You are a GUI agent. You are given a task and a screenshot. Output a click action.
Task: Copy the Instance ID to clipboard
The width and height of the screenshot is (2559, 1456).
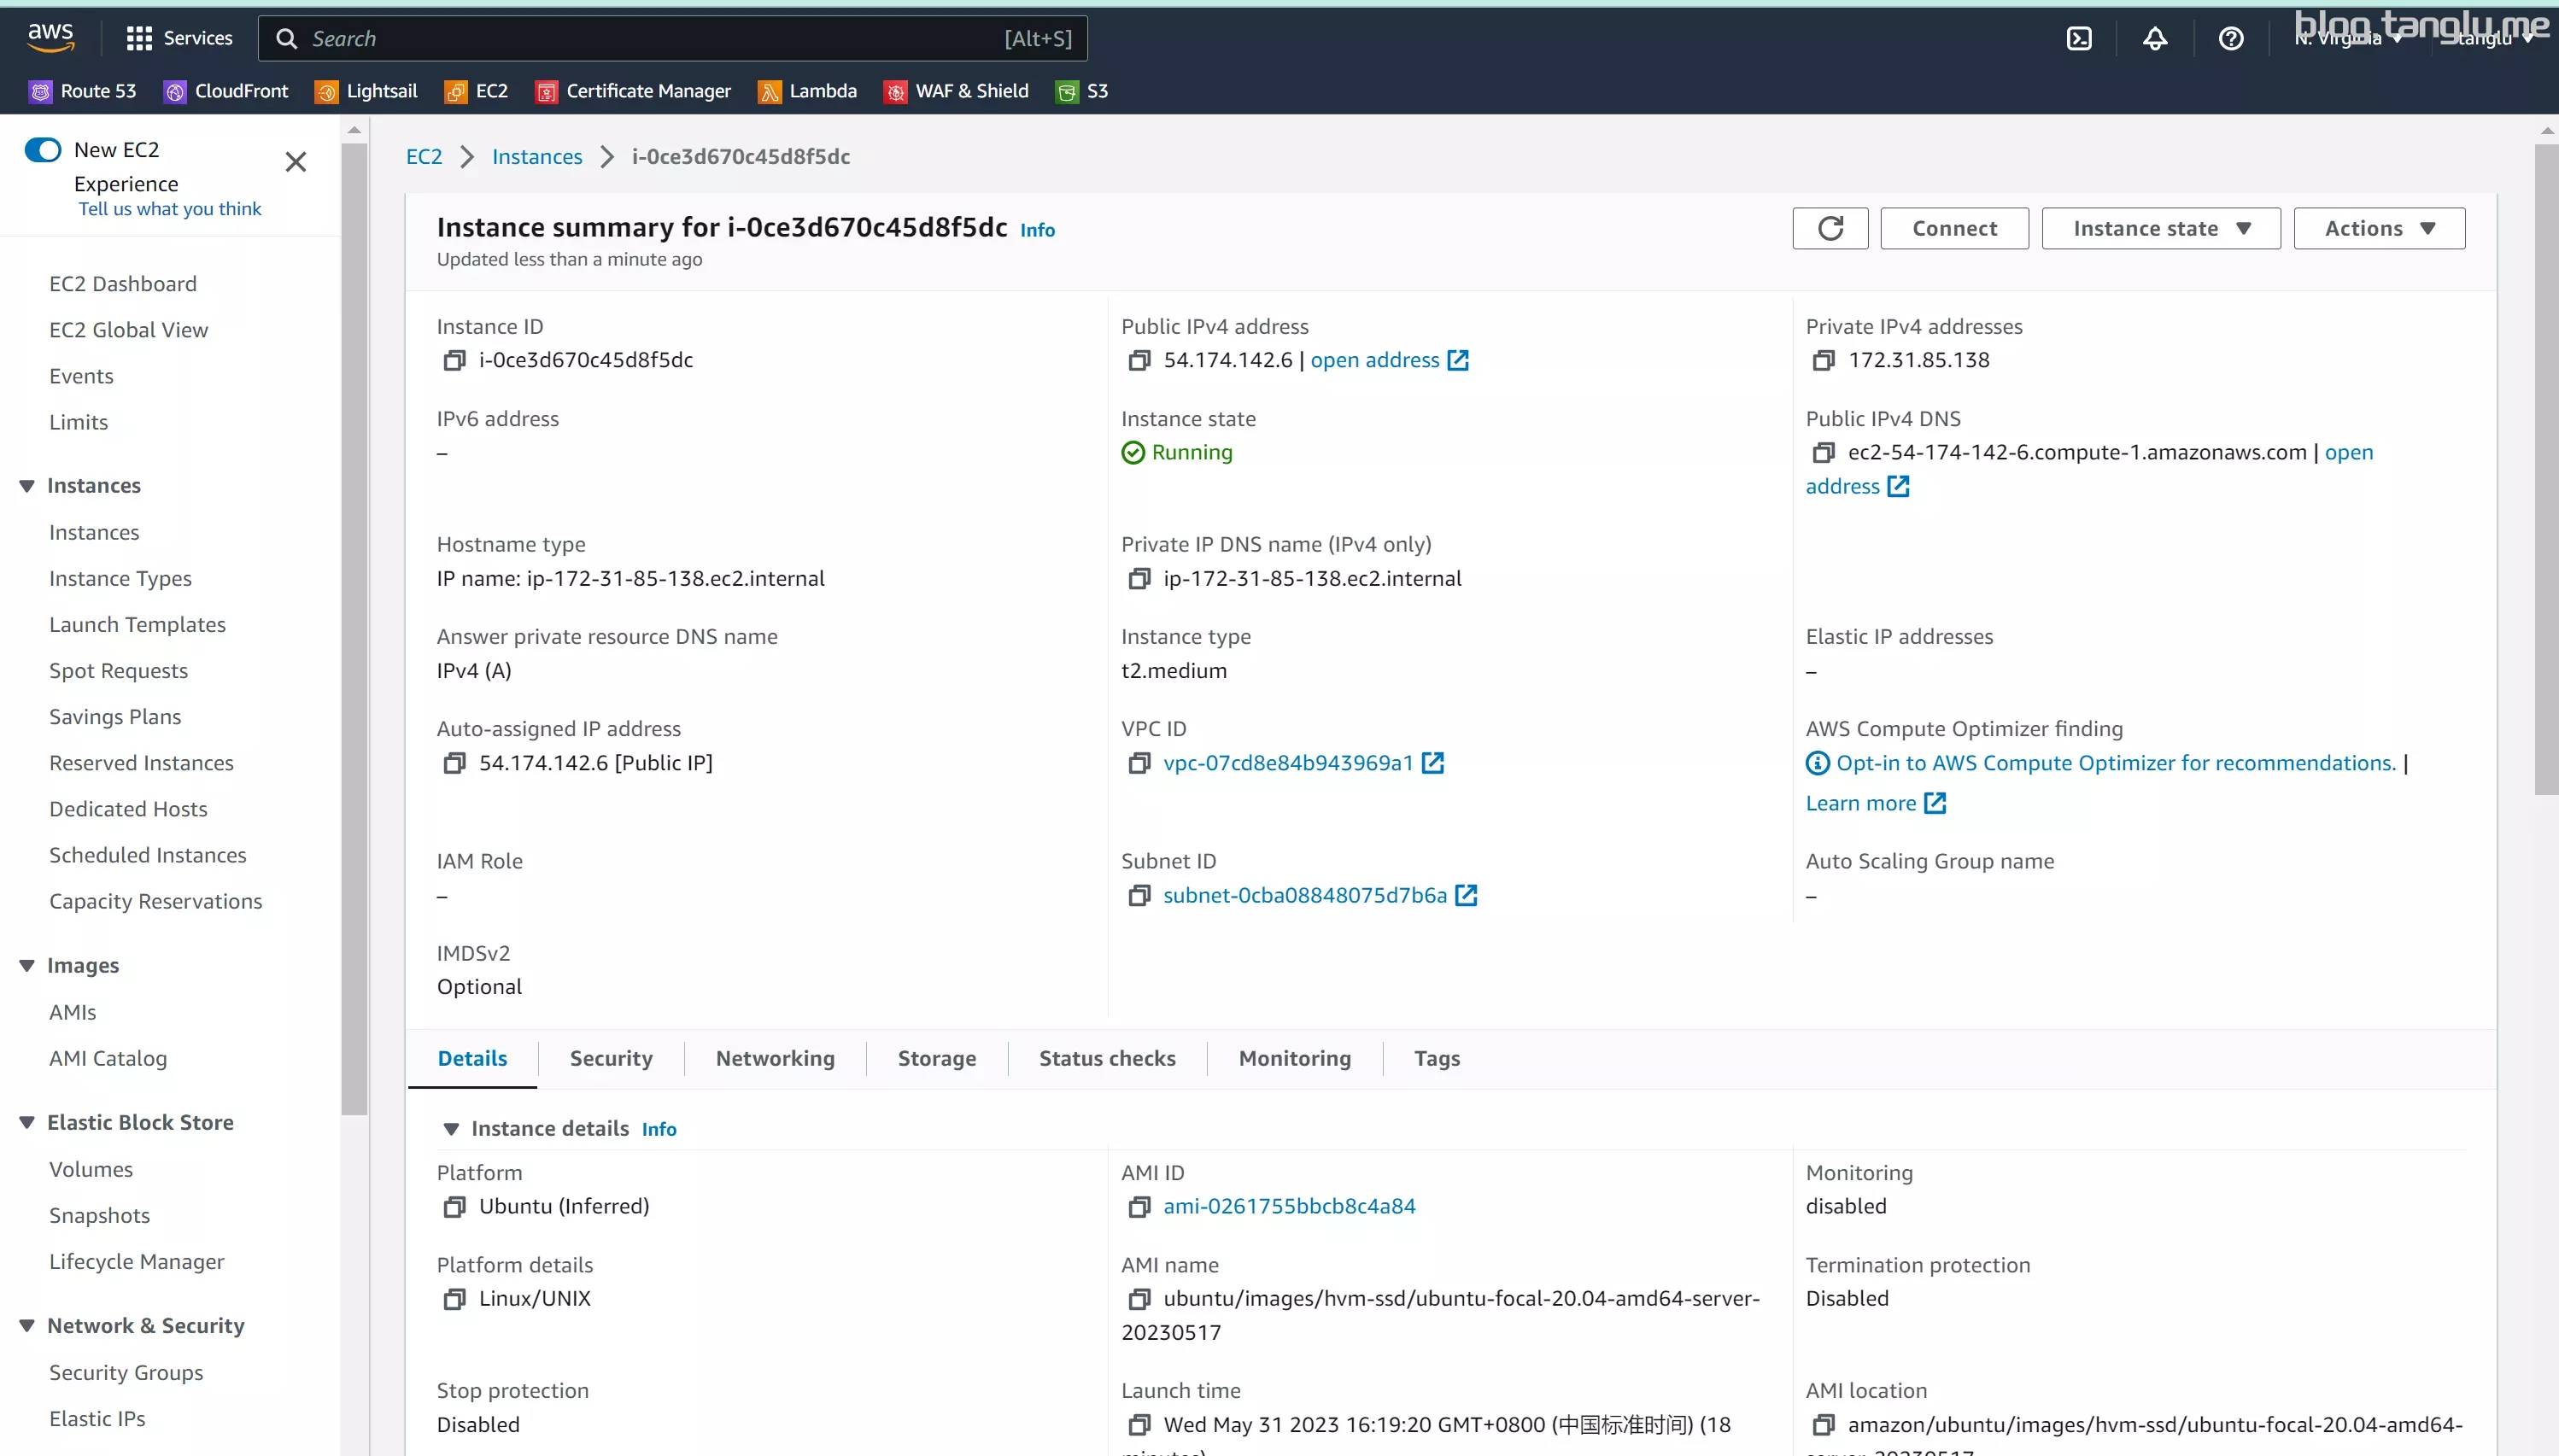coord(454,360)
